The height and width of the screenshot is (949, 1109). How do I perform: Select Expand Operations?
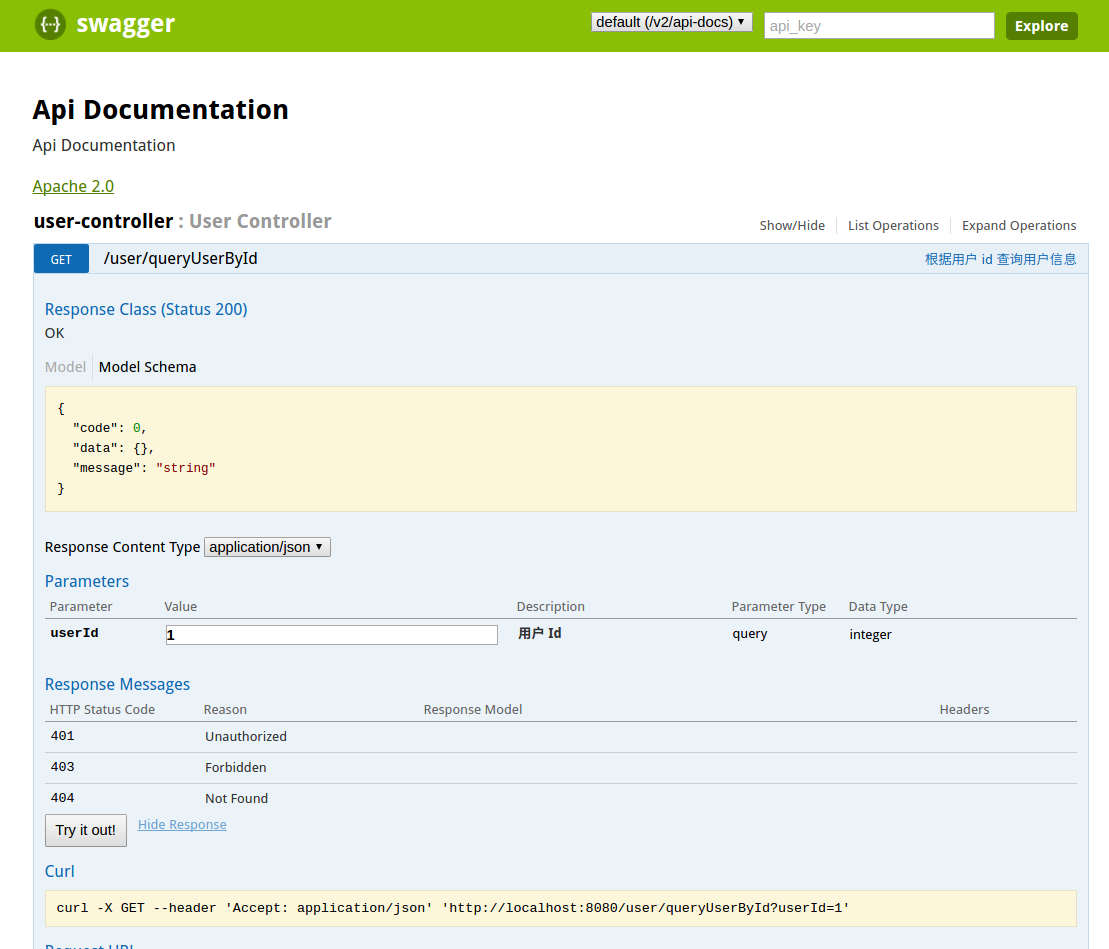[x=1018, y=226]
